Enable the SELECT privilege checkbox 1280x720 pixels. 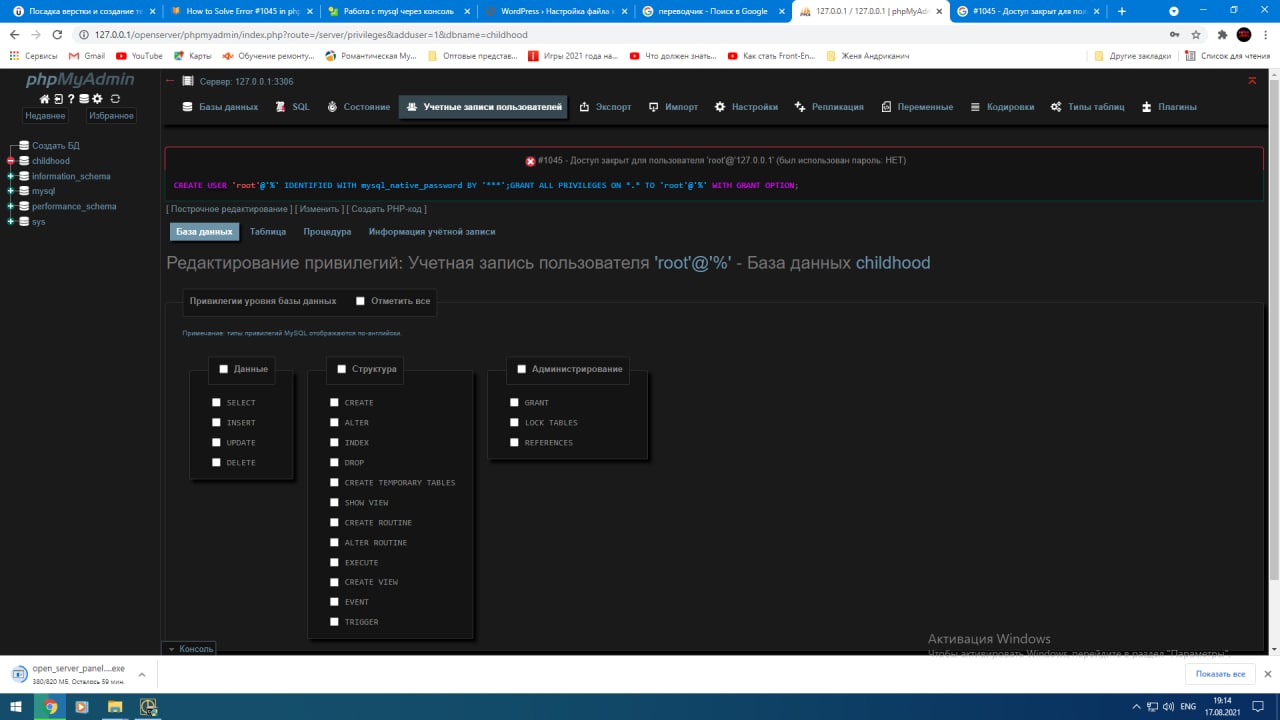(217, 403)
